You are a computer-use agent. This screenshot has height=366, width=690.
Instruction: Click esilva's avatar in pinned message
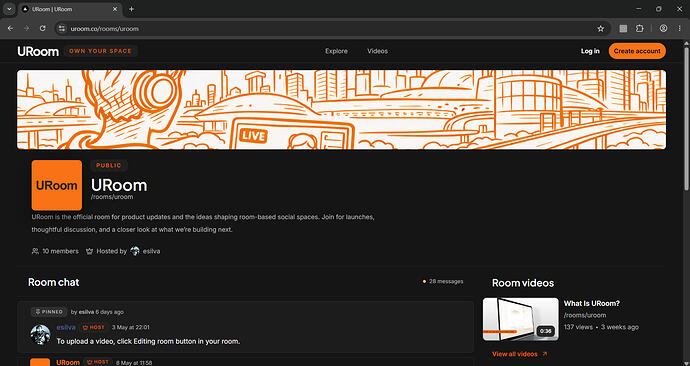tap(40, 335)
